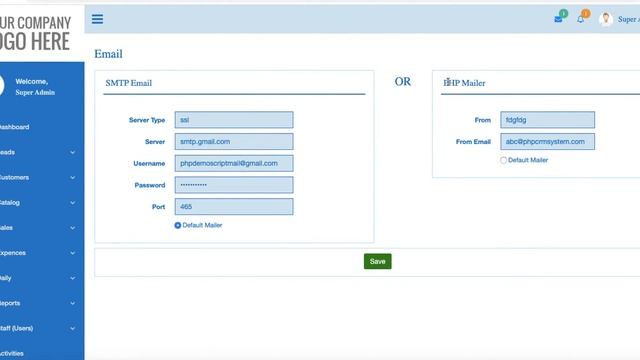Image resolution: width=640 pixels, height=360 pixels.
Task: Click the PHP Mailer From field
Action: pos(547,120)
